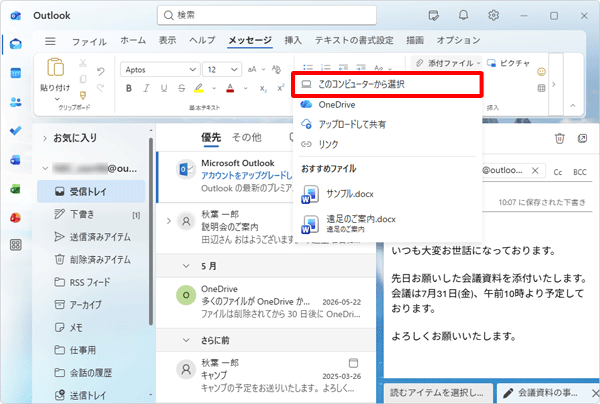Open the People contacts icon
Screen dimensions: 600x404
[16, 102]
